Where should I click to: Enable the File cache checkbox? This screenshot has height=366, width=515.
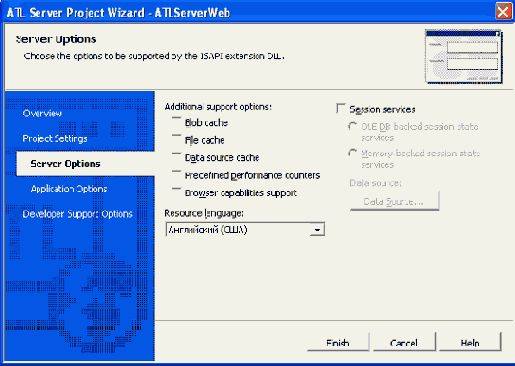pyautogui.click(x=177, y=140)
